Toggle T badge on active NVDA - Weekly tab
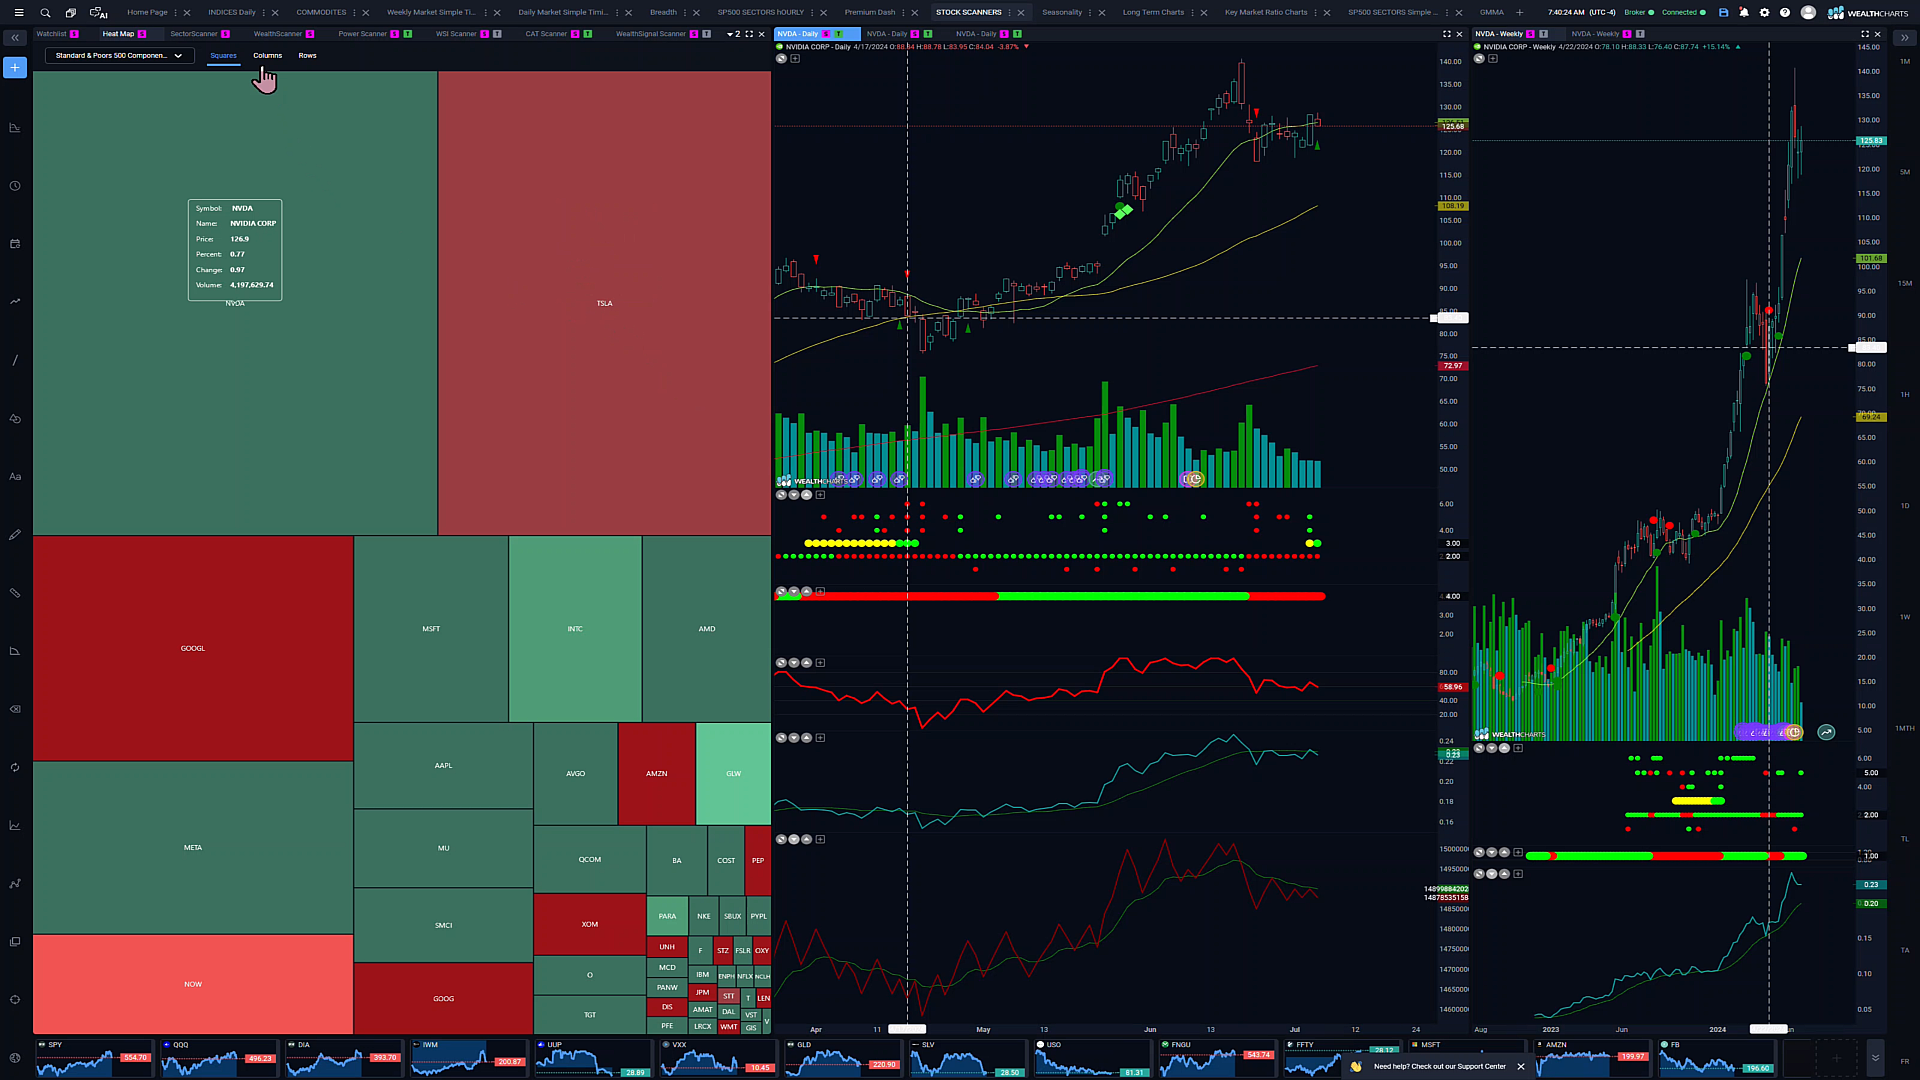The image size is (1920, 1080). 1543,34
